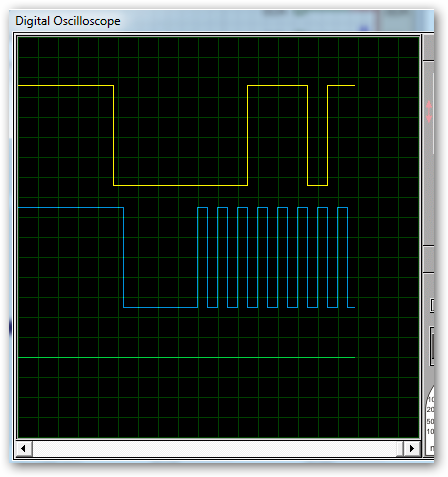Click the yellow trace's falling edge
448x477 pixels.
[114, 135]
